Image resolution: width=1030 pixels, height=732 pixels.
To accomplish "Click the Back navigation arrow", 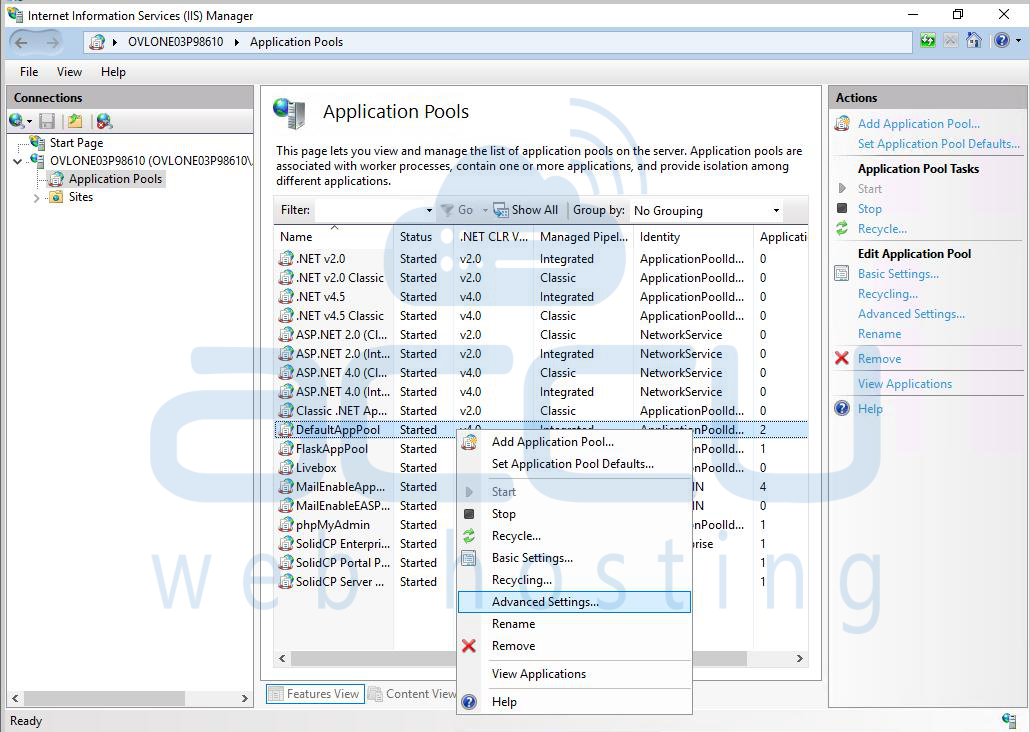I will [22, 43].
